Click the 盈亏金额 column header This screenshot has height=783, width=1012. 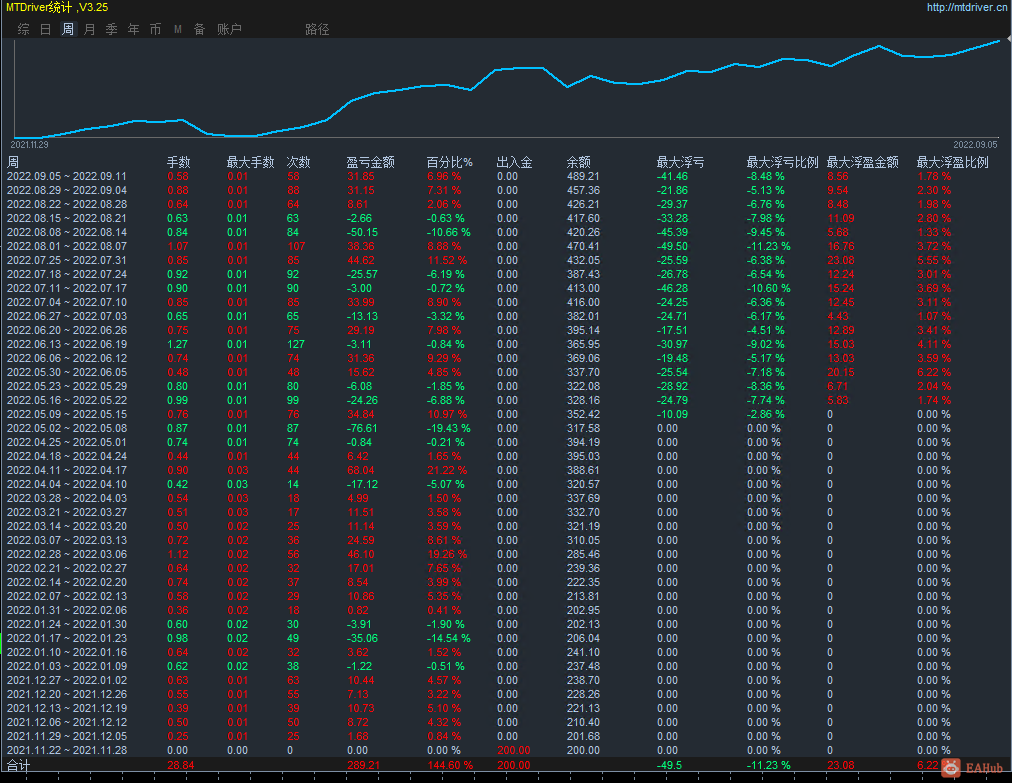[370, 162]
